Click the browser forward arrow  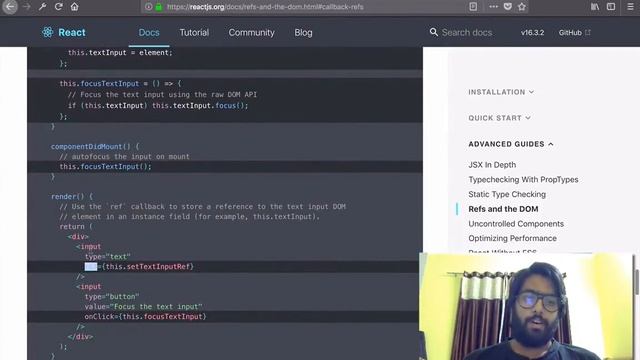point(27,7)
